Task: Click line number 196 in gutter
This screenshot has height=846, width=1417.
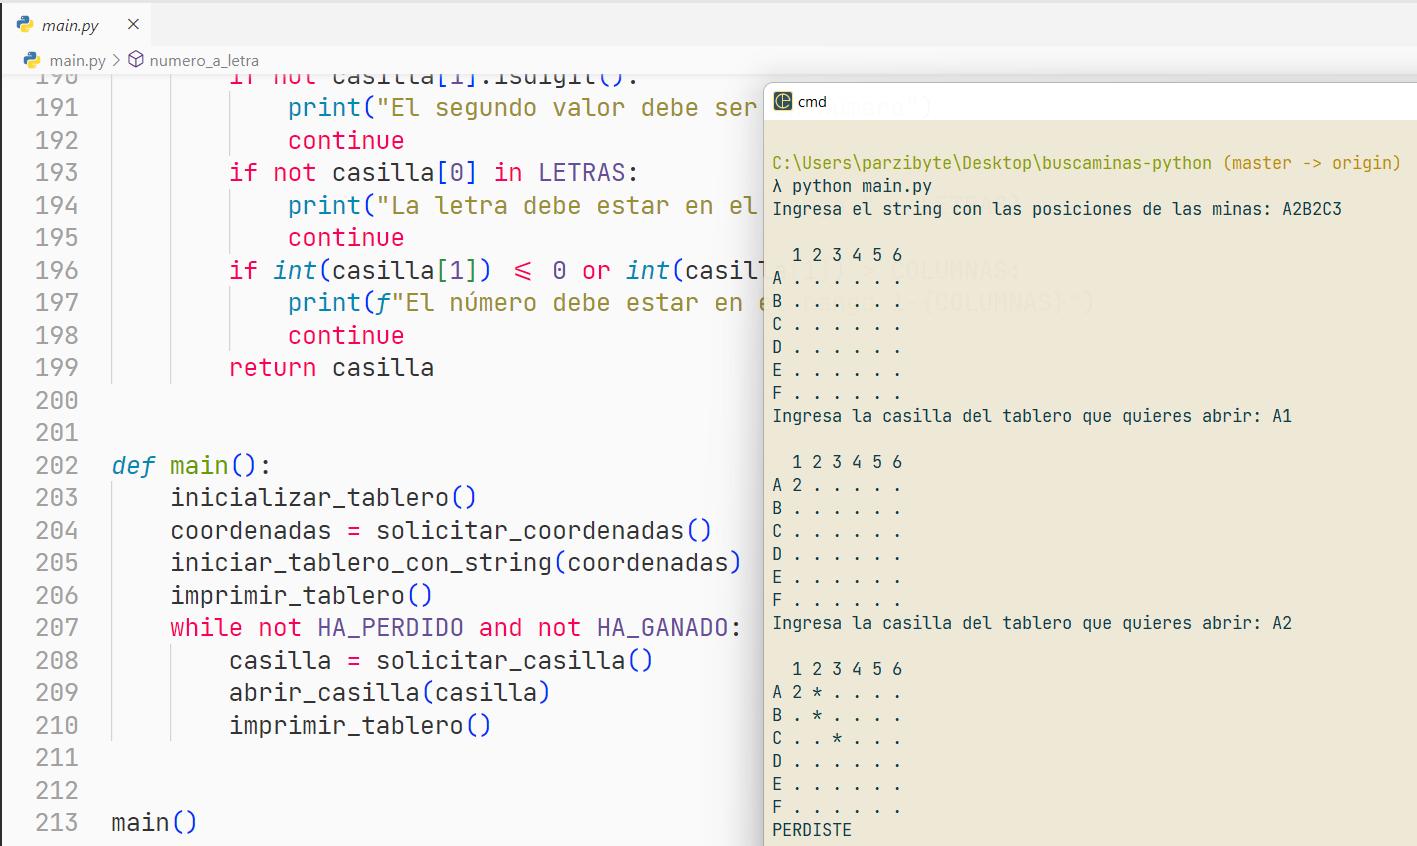Action: pyautogui.click(x=56, y=270)
